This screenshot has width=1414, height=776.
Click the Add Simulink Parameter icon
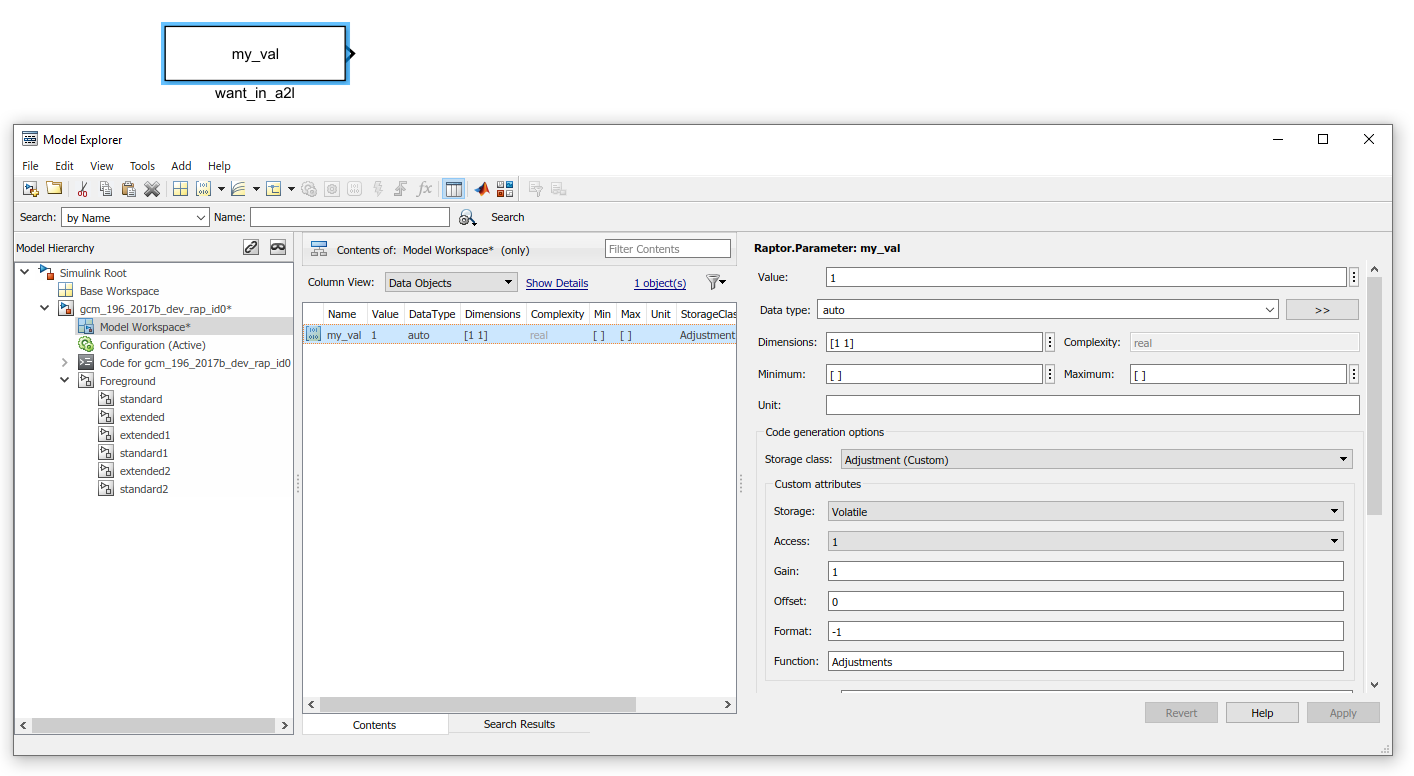click(x=203, y=188)
